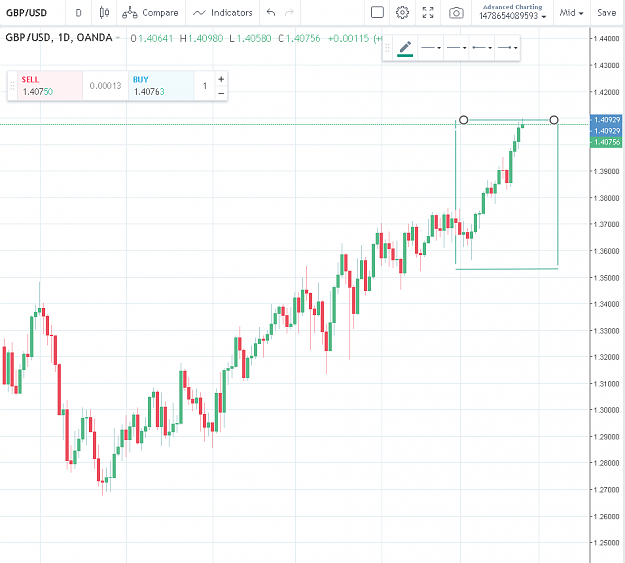Open the Indicators menu
Viewport: 625px width, 563px height.
click(x=222, y=13)
